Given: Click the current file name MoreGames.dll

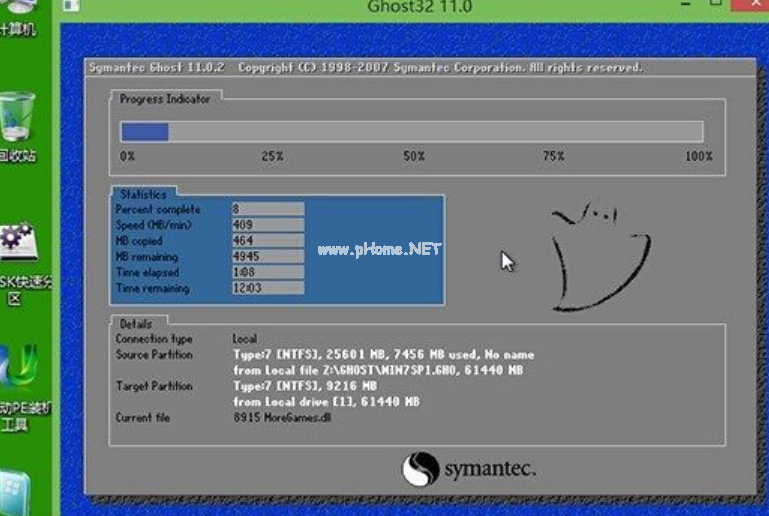Looking at the screenshot, I should (x=296, y=418).
